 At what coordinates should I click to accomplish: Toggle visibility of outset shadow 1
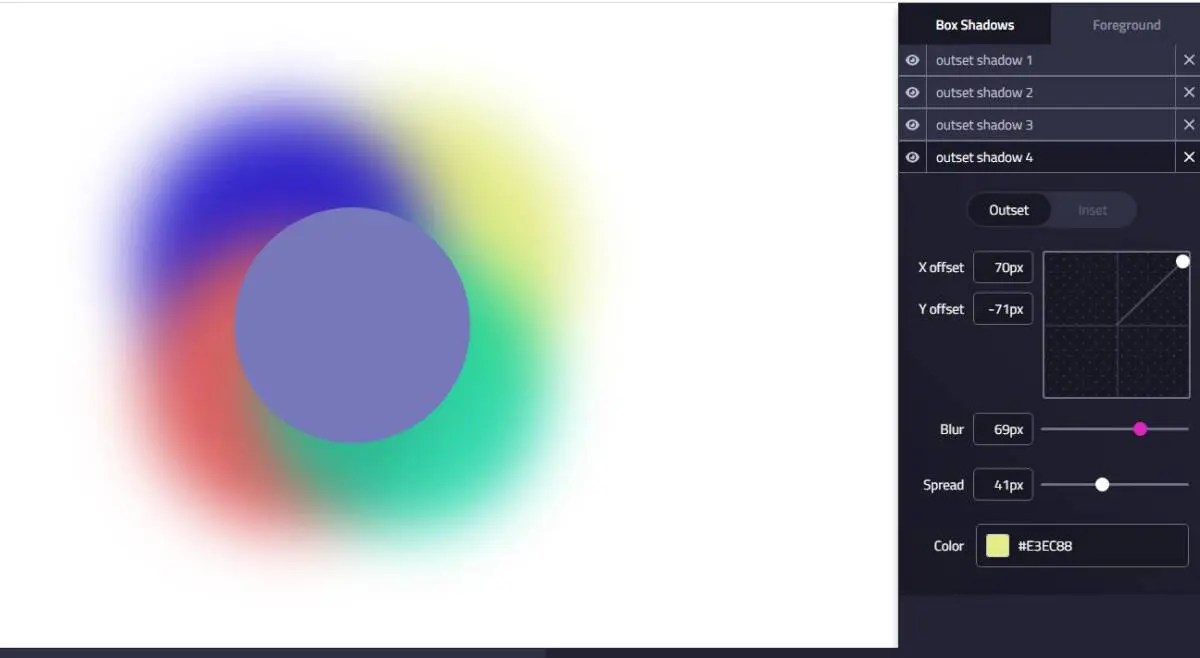(x=911, y=60)
